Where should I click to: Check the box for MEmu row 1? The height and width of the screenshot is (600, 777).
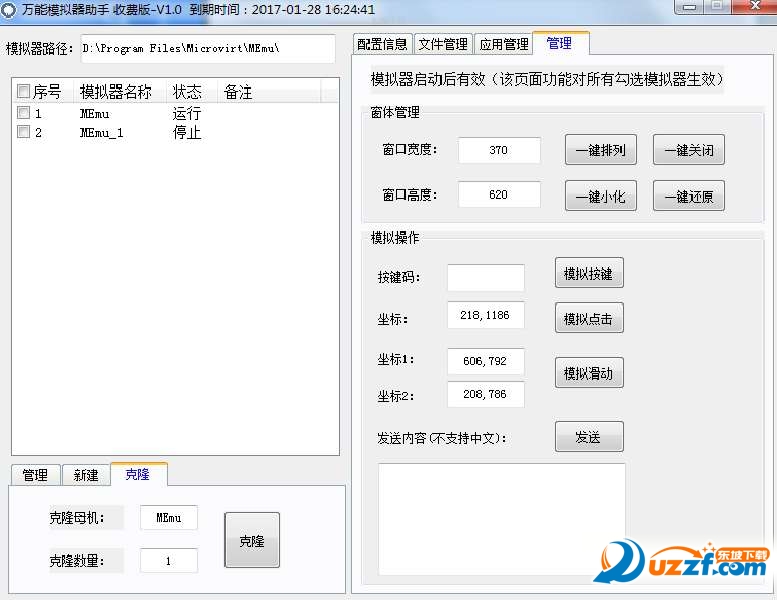23,114
